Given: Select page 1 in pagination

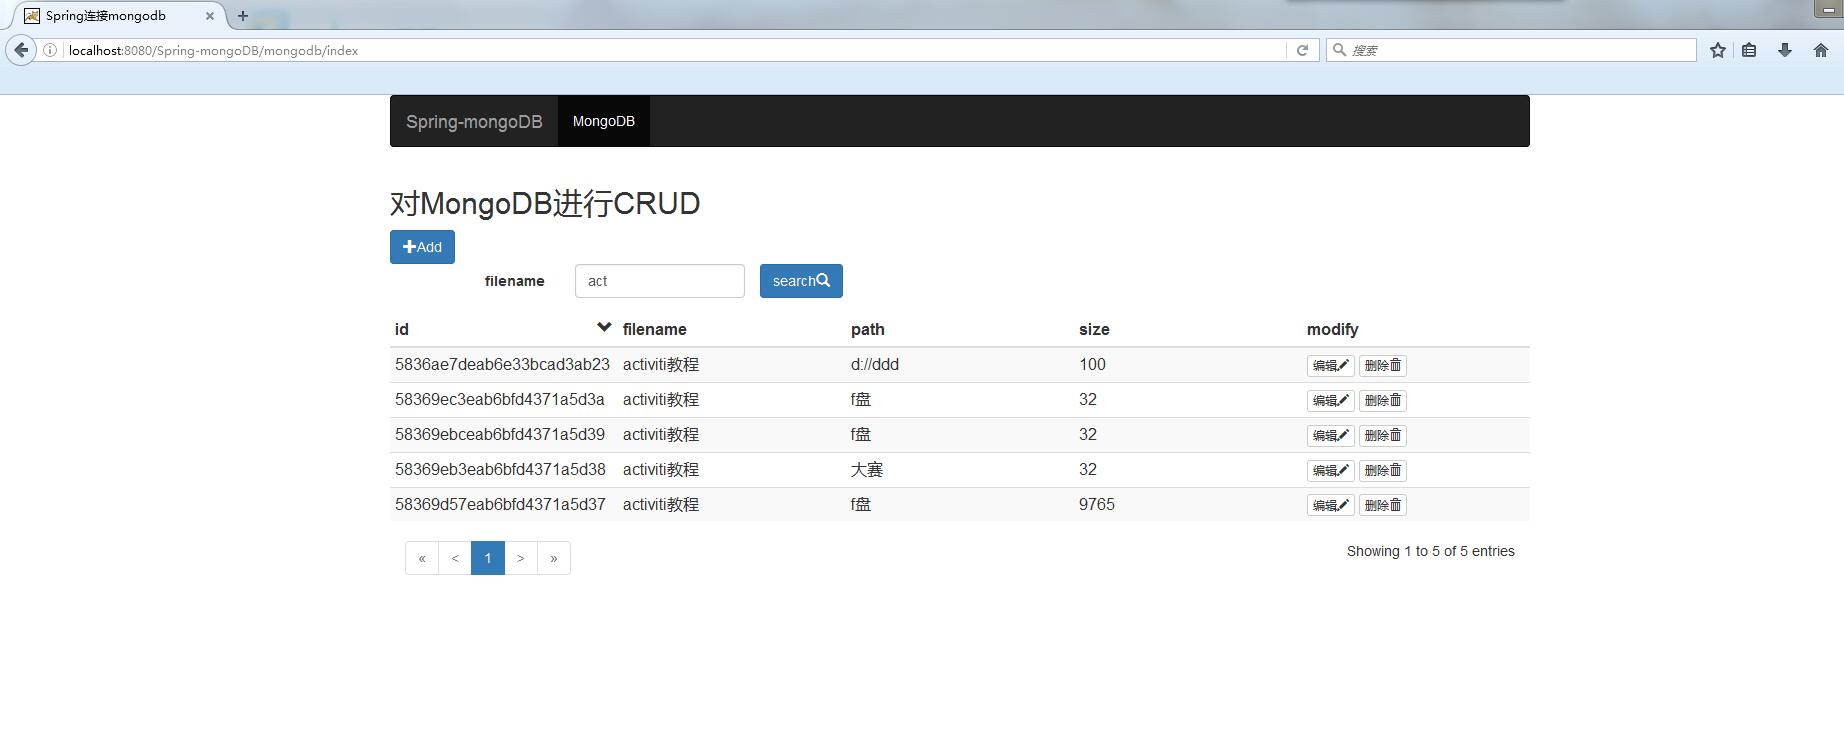Looking at the screenshot, I should point(488,558).
